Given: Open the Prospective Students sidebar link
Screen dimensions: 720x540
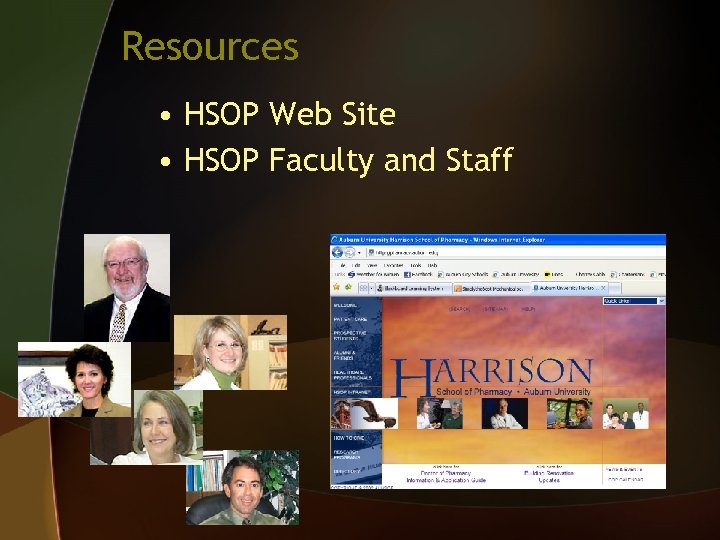Looking at the screenshot, I should 349,336.
